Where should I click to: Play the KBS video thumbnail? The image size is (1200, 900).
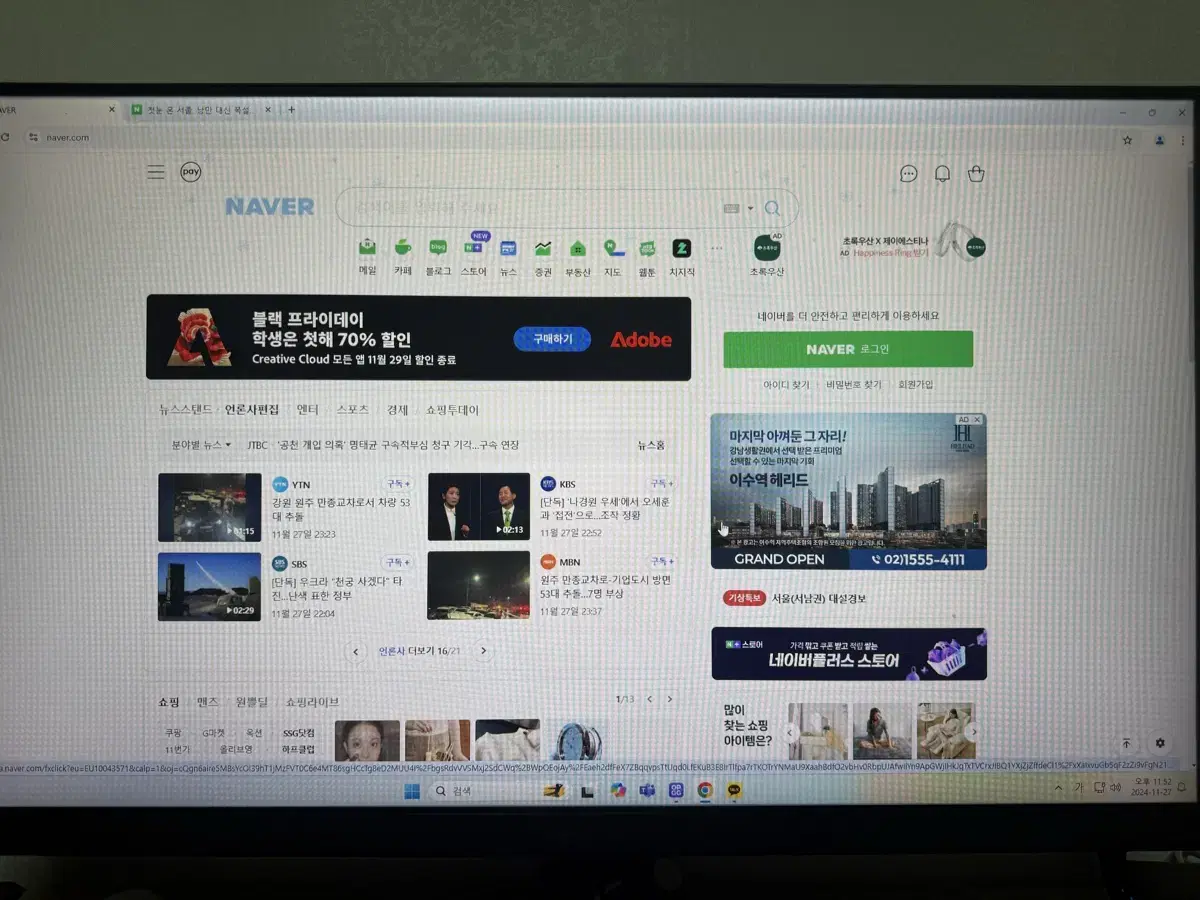479,507
